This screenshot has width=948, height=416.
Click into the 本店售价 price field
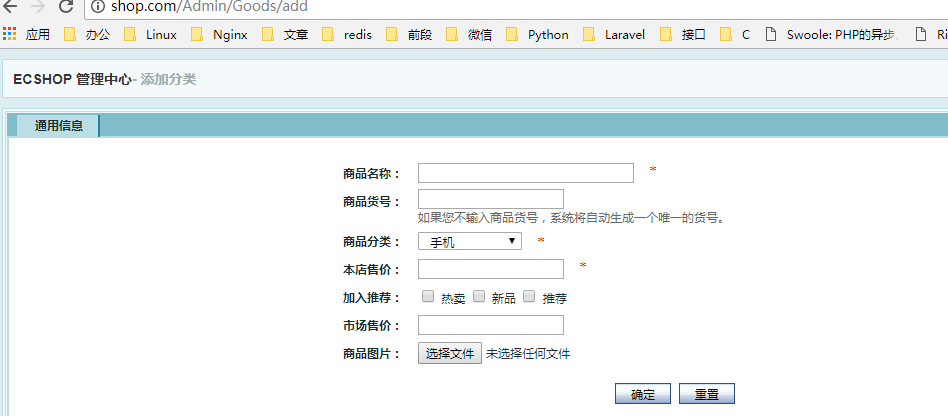coord(490,269)
